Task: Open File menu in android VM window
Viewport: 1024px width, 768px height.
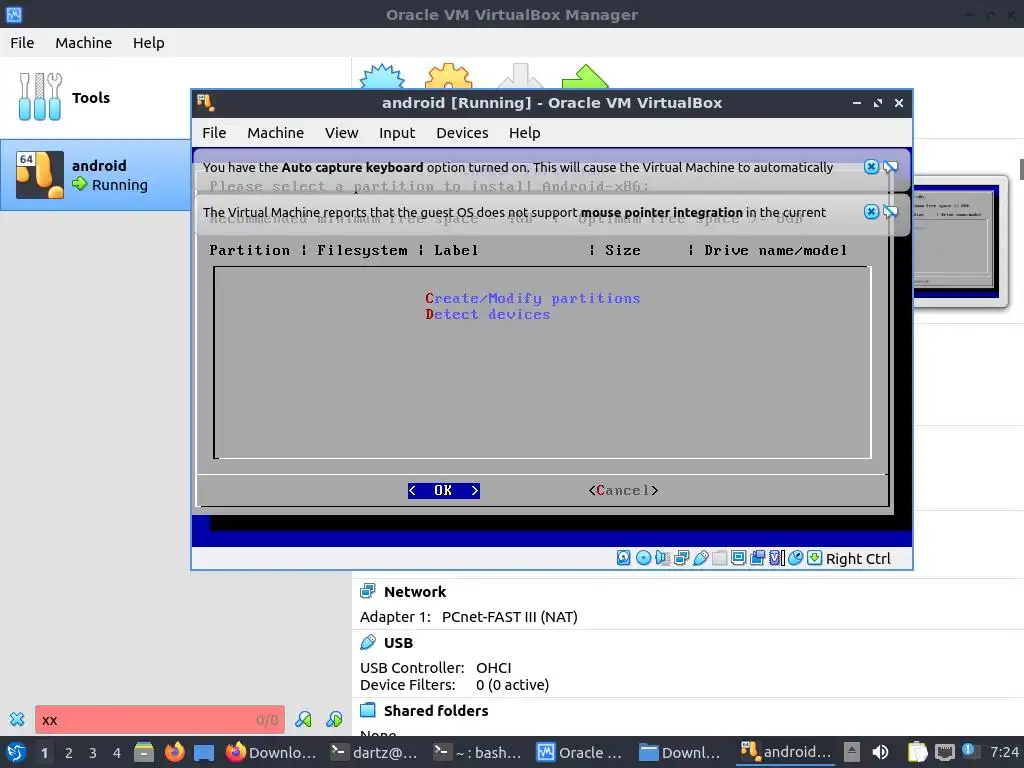Action: (x=214, y=133)
